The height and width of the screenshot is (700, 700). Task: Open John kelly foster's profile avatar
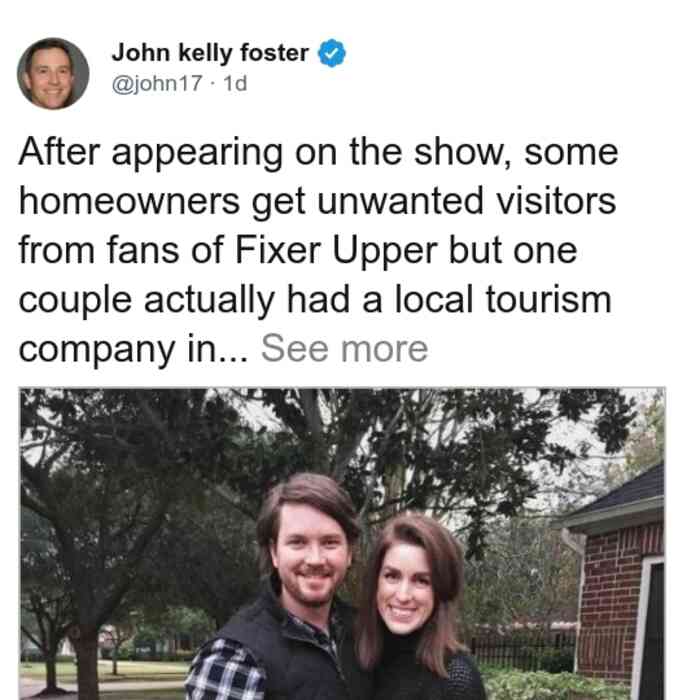coord(53,74)
